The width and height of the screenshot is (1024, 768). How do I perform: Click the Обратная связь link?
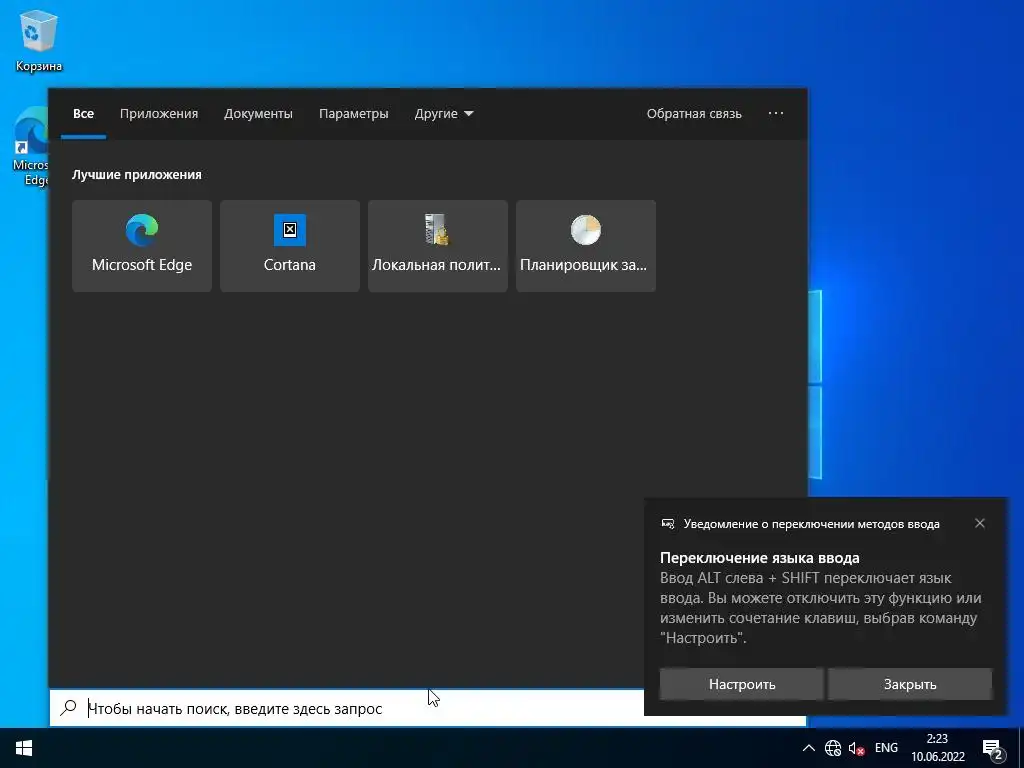pyautogui.click(x=694, y=114)
